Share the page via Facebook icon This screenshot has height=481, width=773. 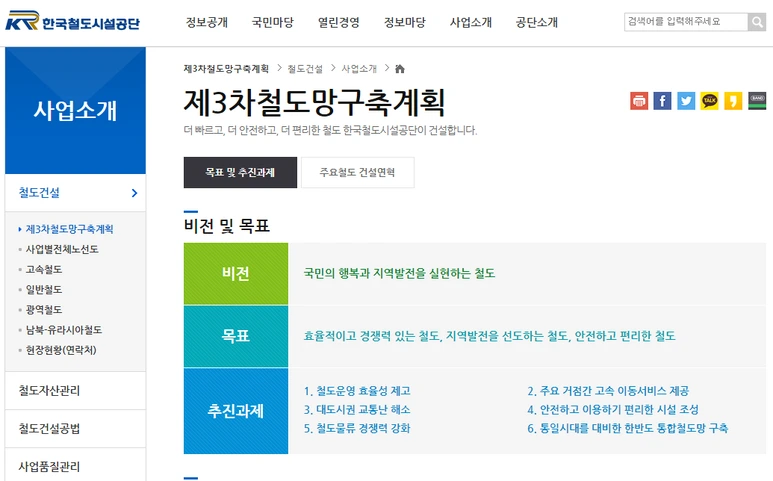(662, 101)
